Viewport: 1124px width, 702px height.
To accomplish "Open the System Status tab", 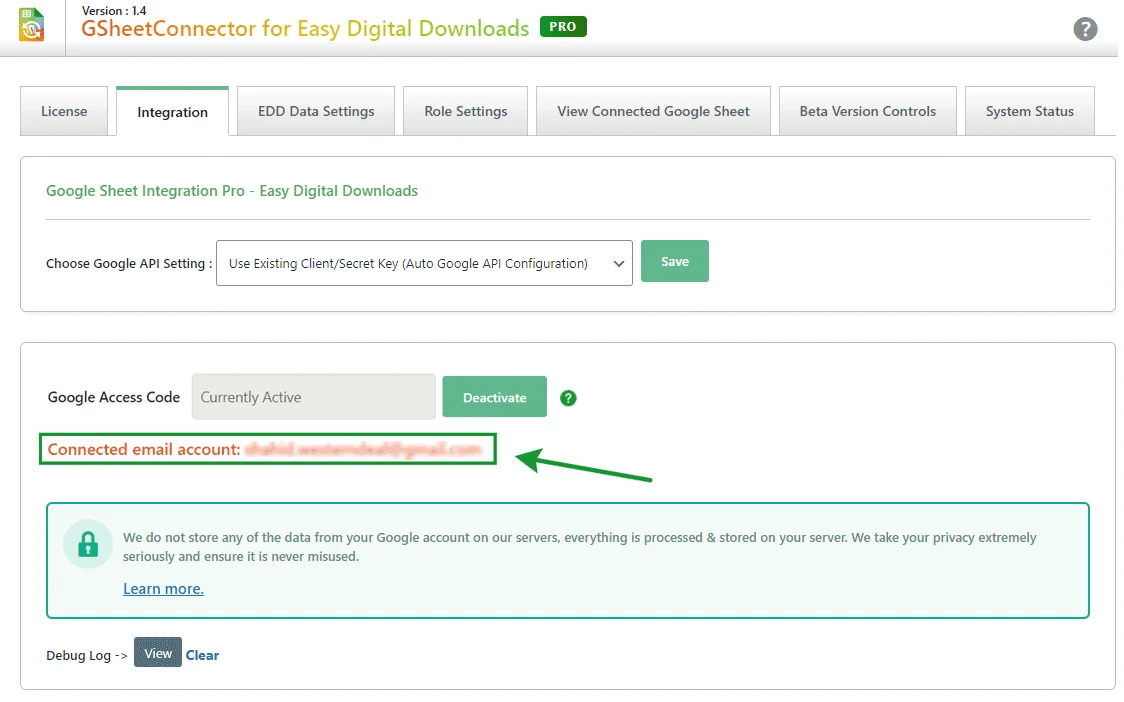I will click(x=1029, y=111).
